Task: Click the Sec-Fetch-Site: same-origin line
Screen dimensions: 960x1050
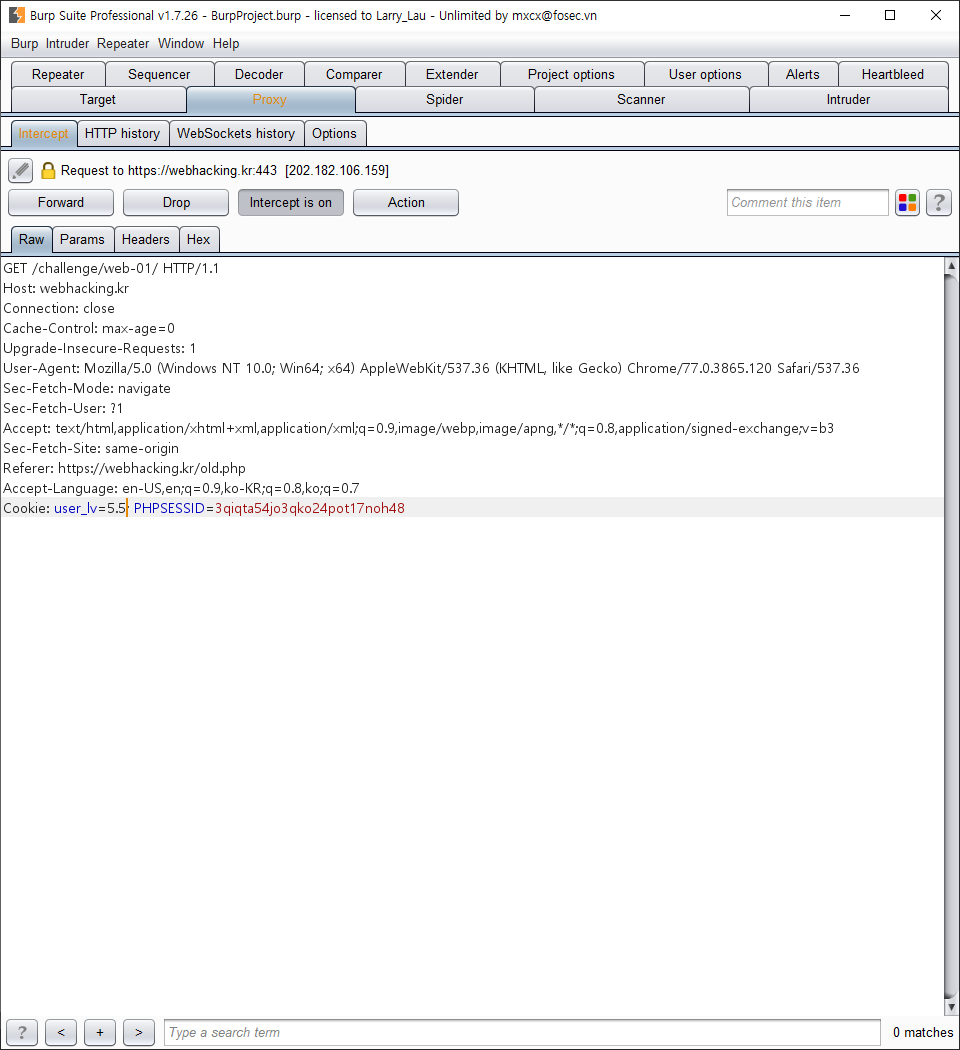Action: [91, 449]
